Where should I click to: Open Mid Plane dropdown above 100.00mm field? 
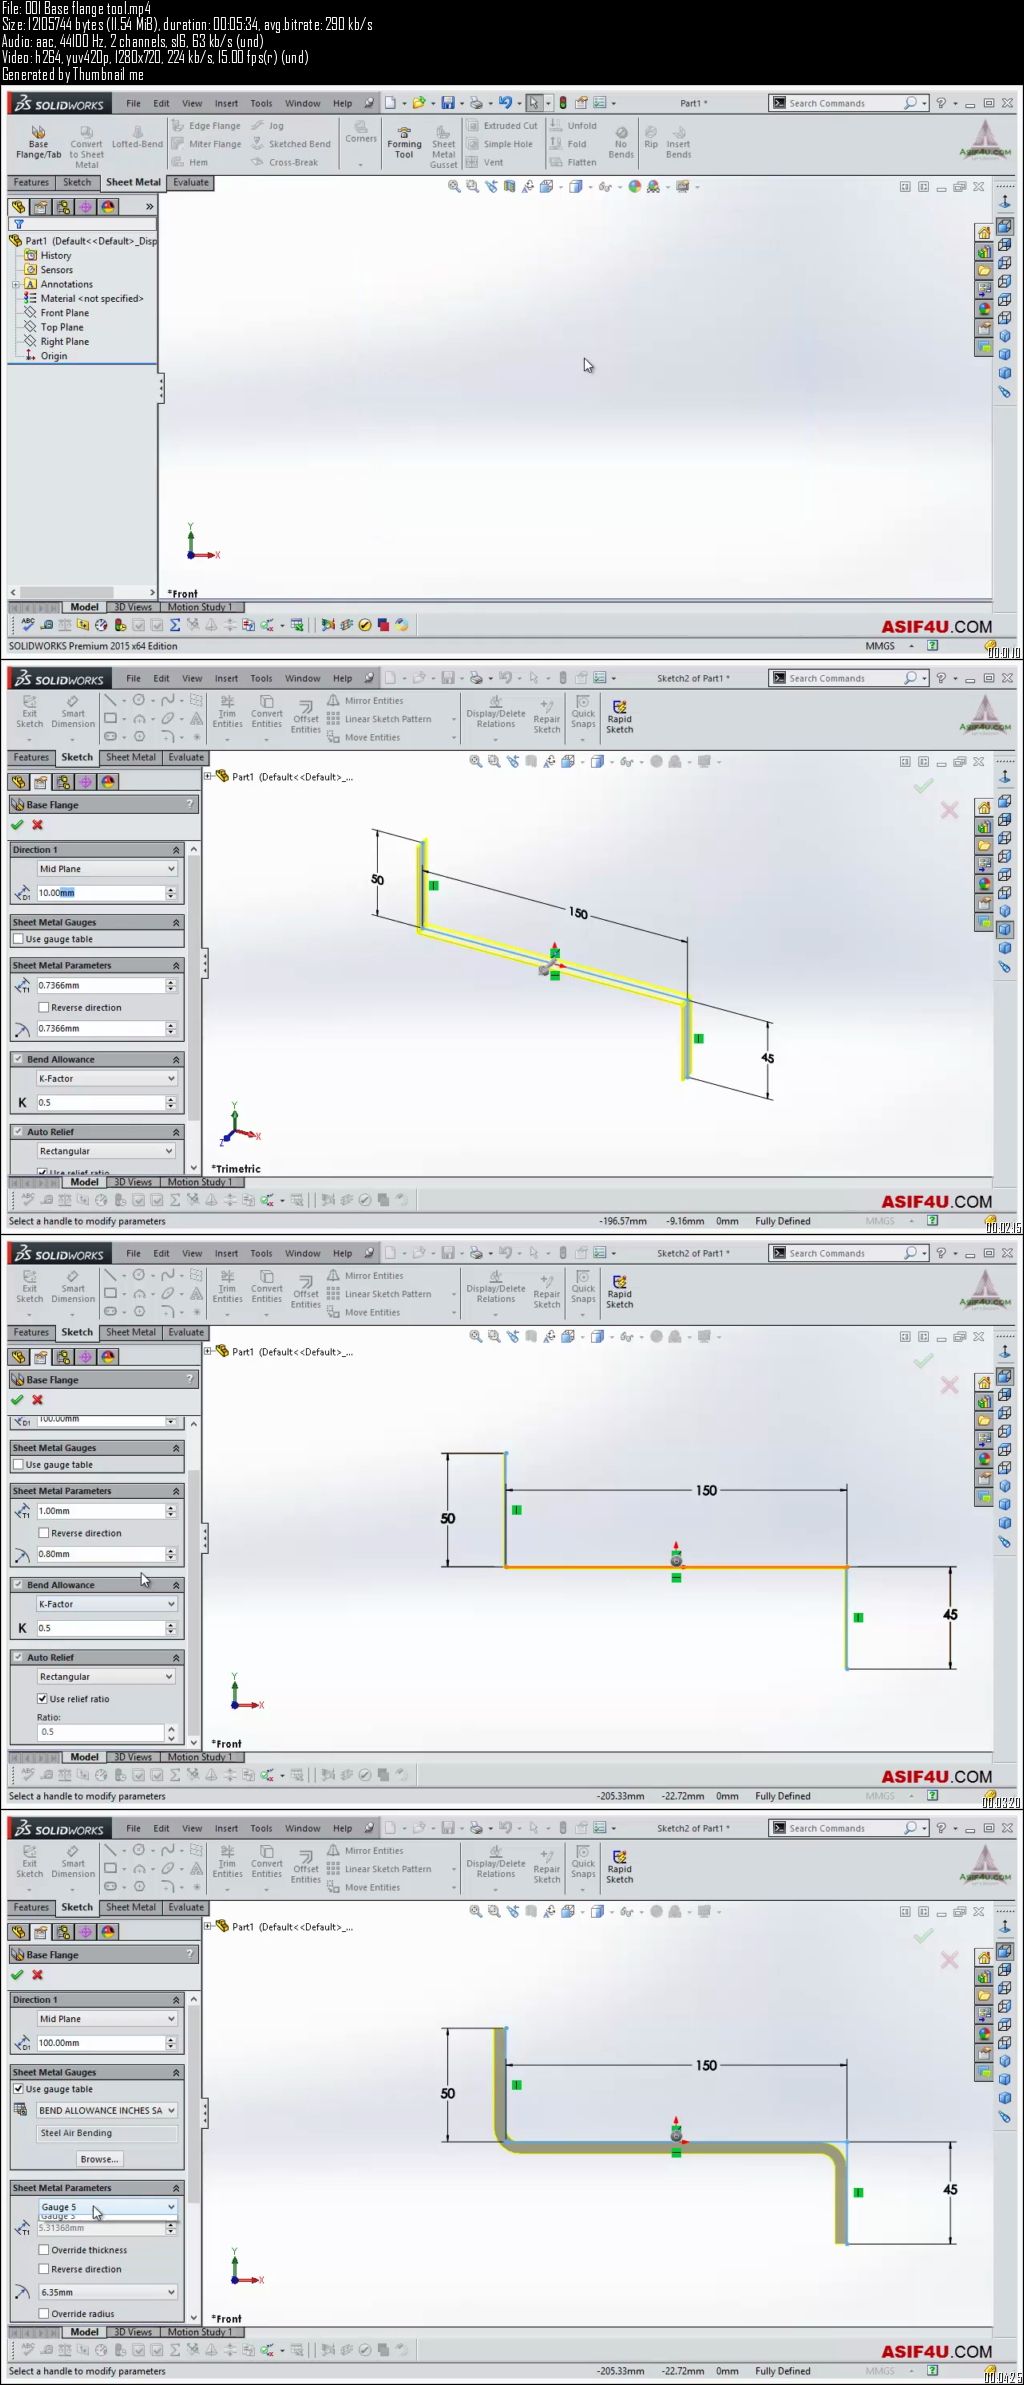pos(107,2019)
